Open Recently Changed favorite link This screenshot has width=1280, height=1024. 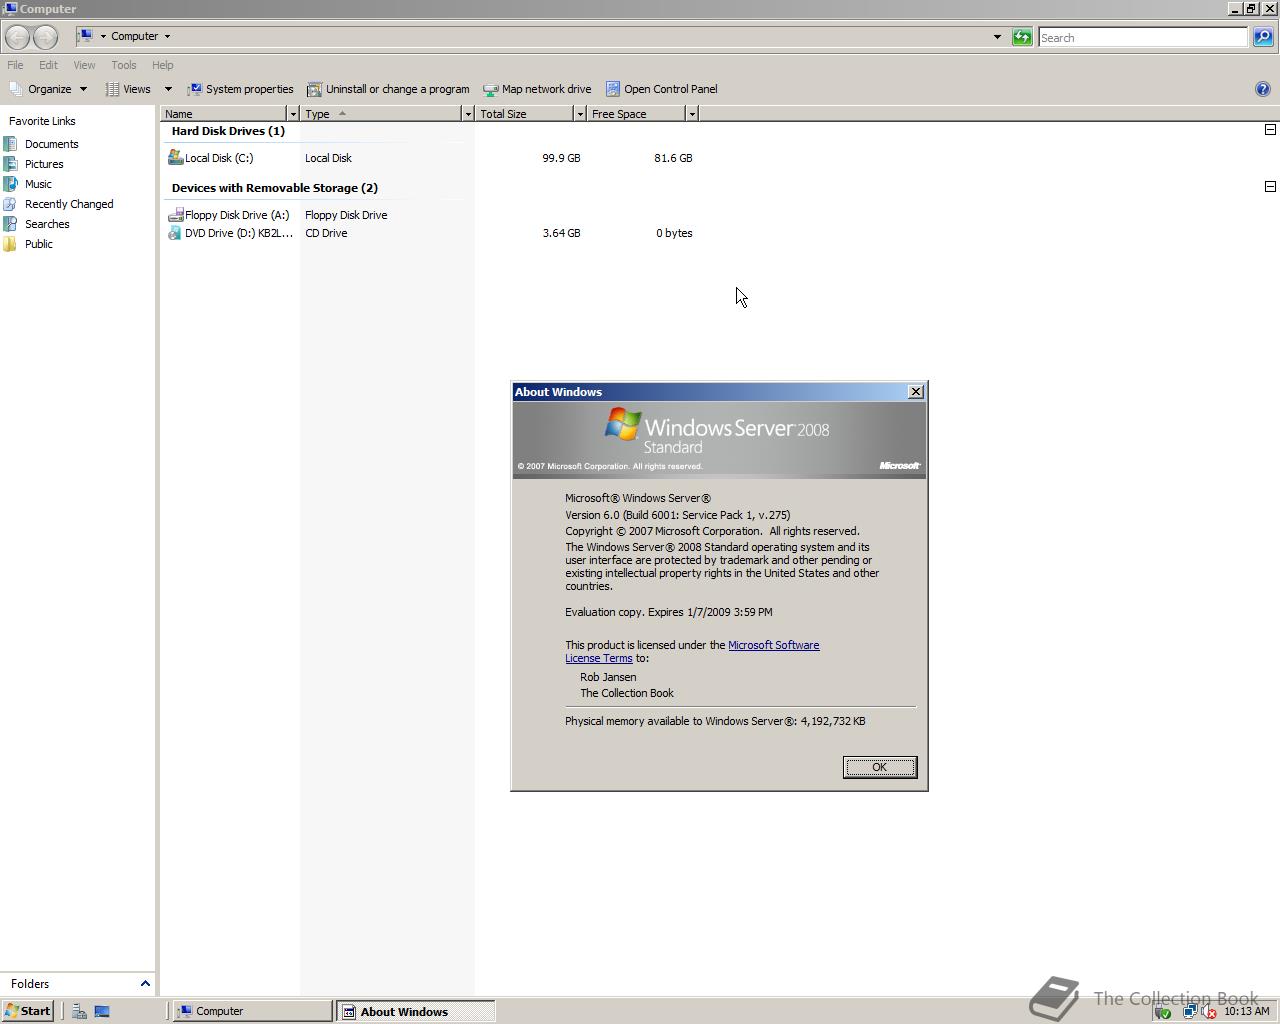69,204
